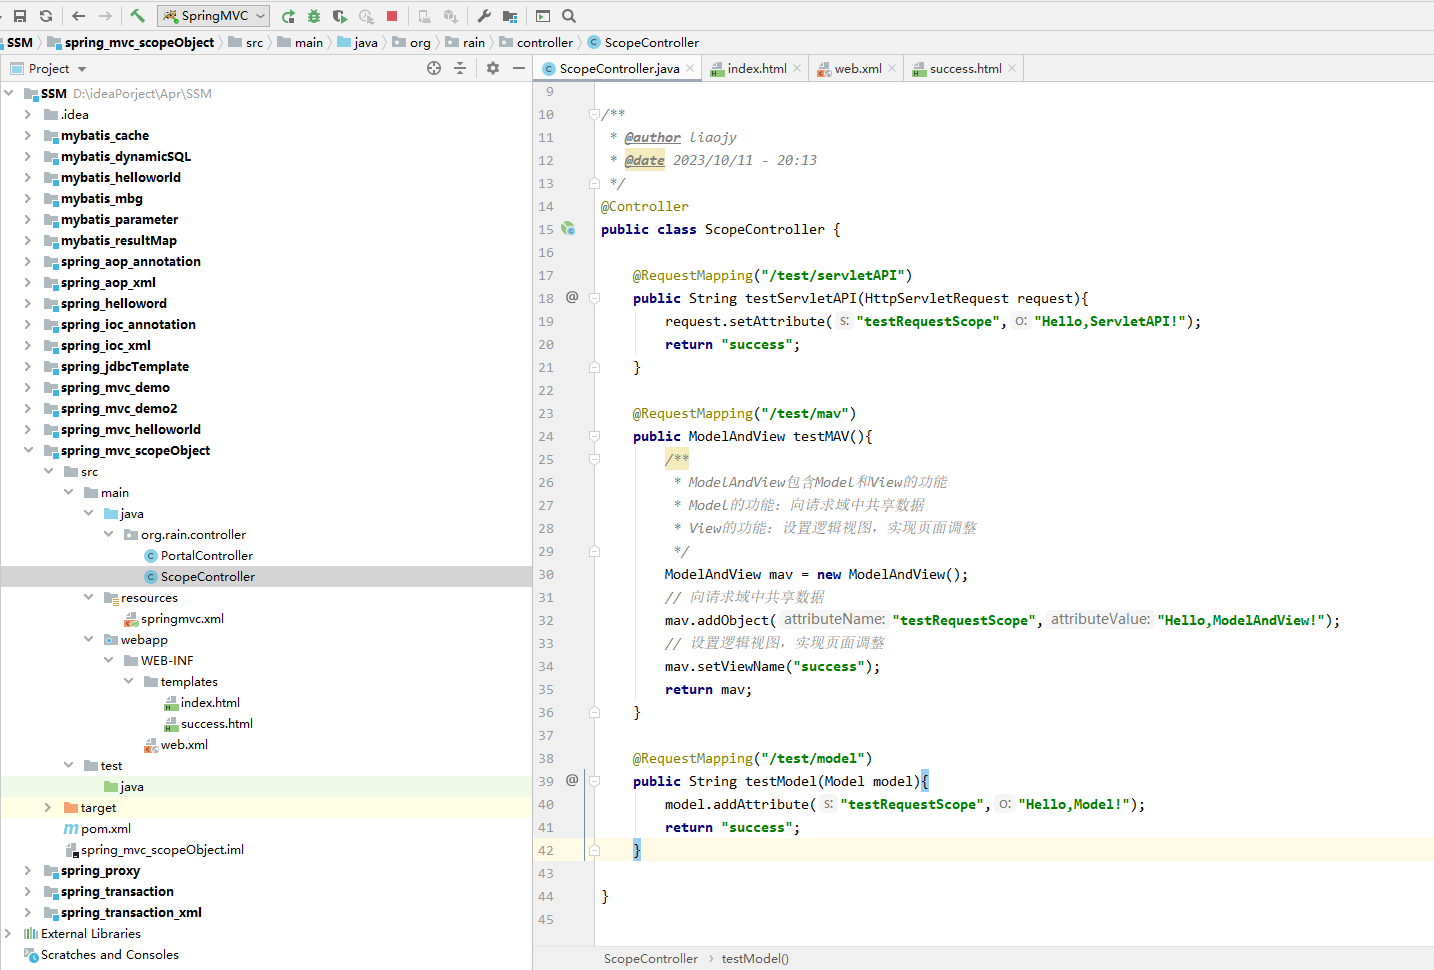Select Scratches and Consoles node
This screenshot has height=970, width=1434.
tap(109, 954)
